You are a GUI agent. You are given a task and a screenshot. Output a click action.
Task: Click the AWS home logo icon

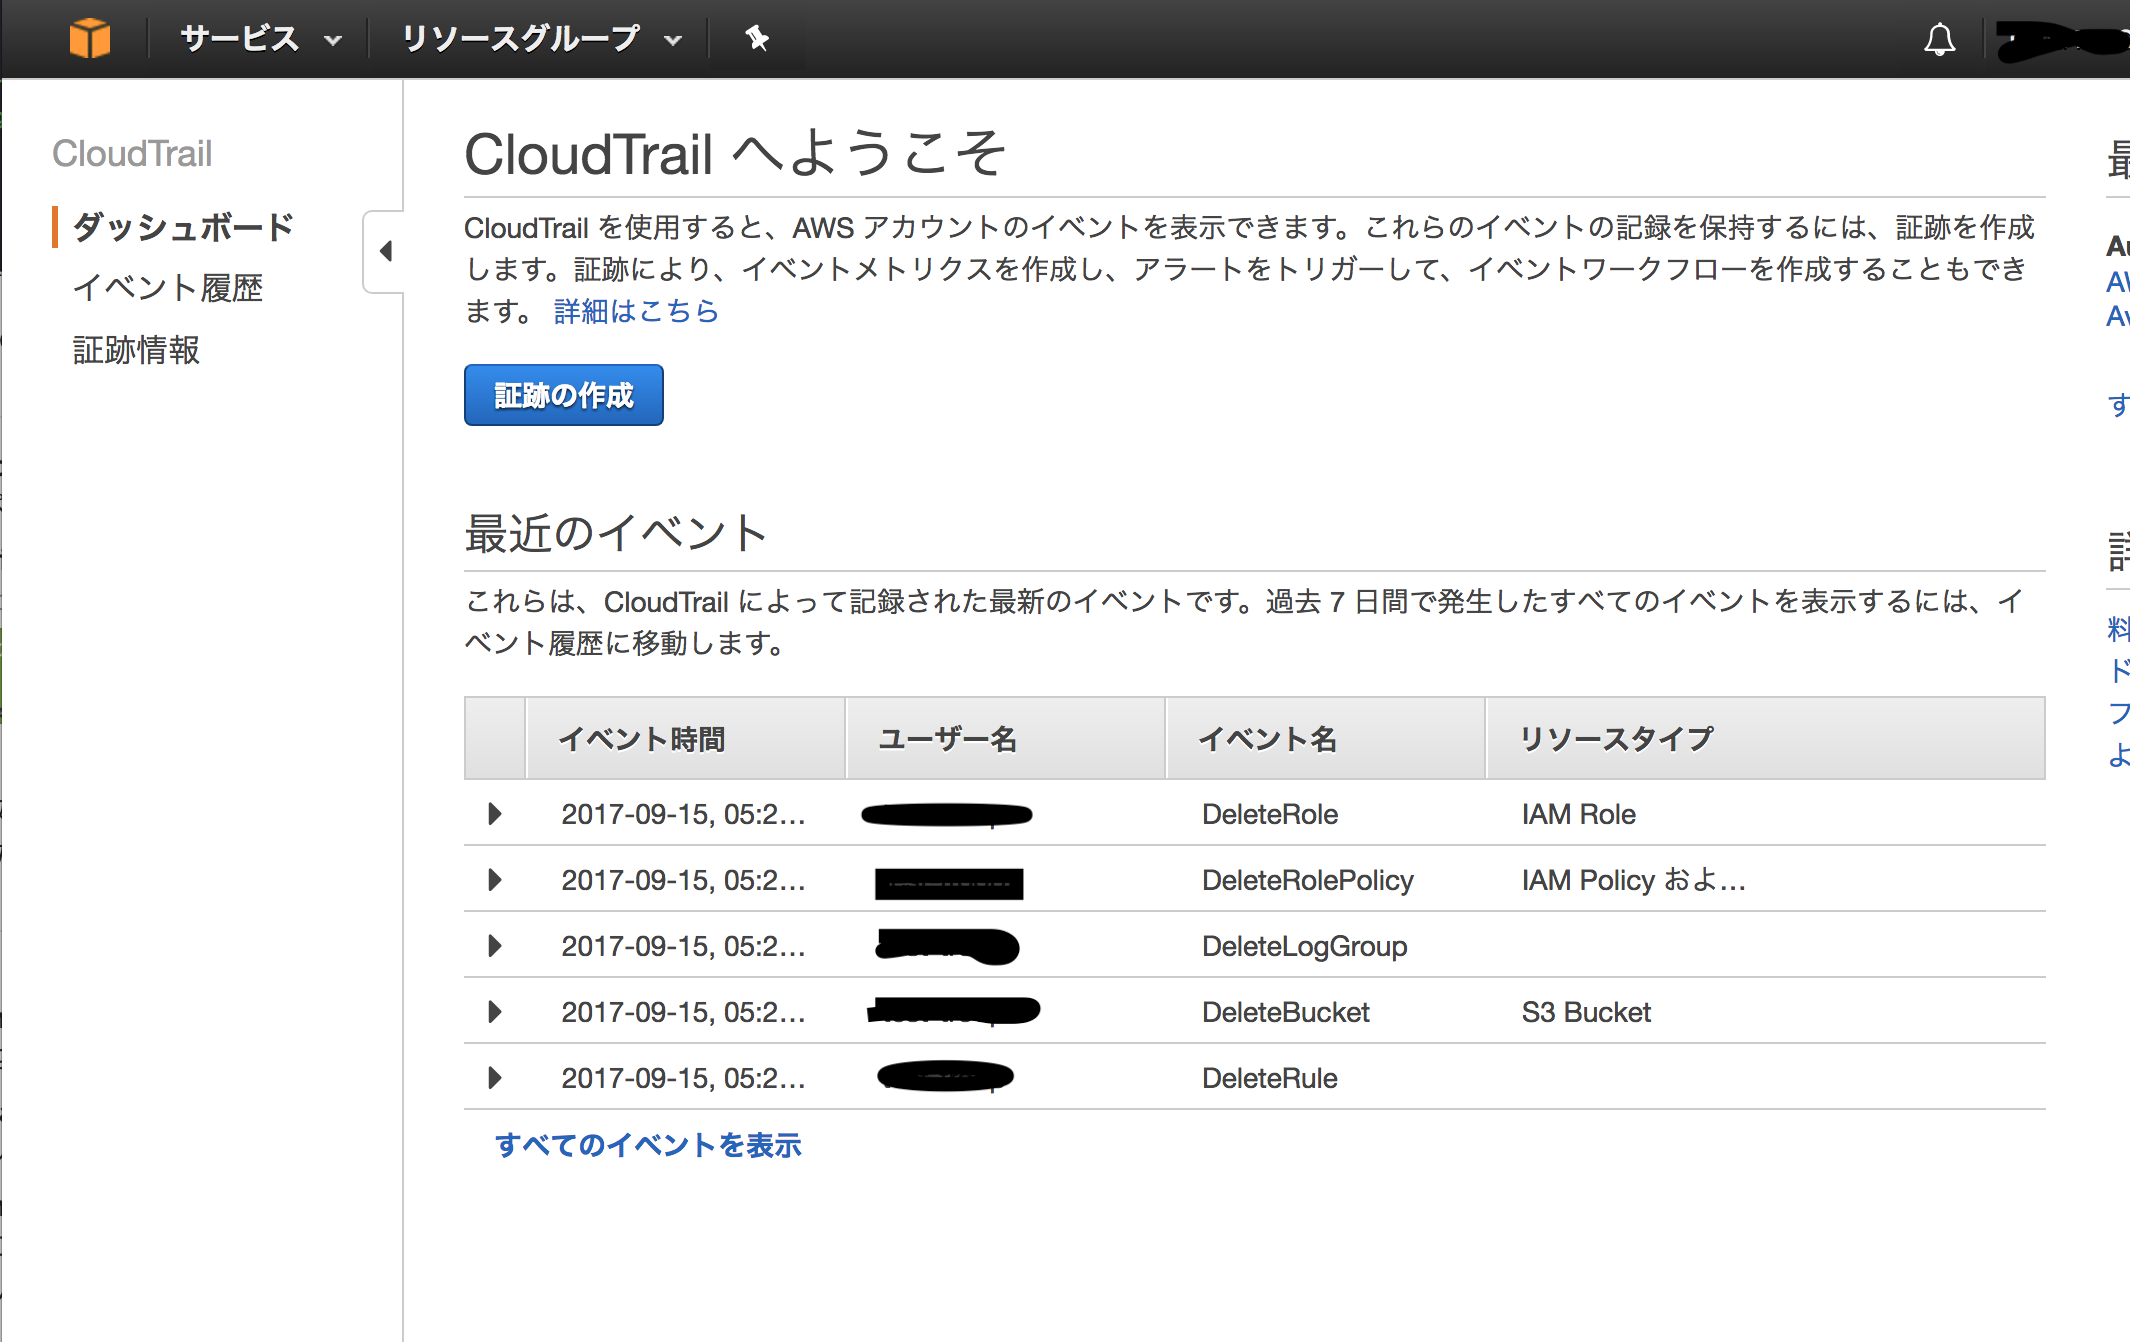[x=89, y=38]
